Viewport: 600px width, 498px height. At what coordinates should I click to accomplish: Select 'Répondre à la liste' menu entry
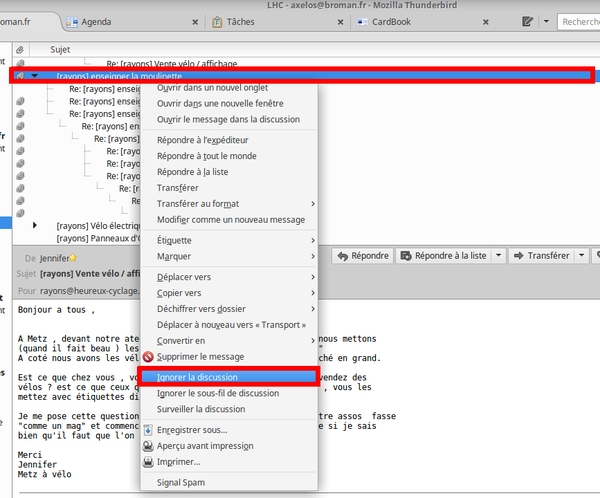click(192, 172)
